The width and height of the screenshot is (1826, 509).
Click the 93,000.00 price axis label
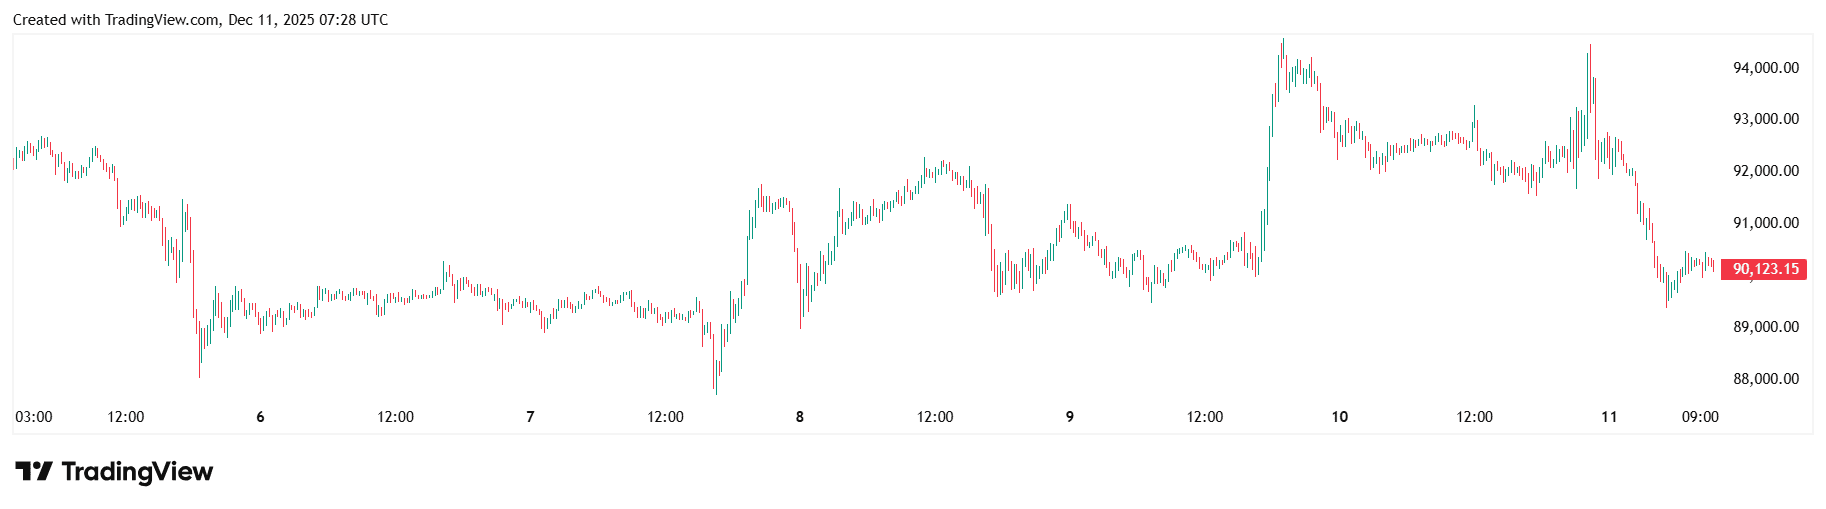(1765, 119)
